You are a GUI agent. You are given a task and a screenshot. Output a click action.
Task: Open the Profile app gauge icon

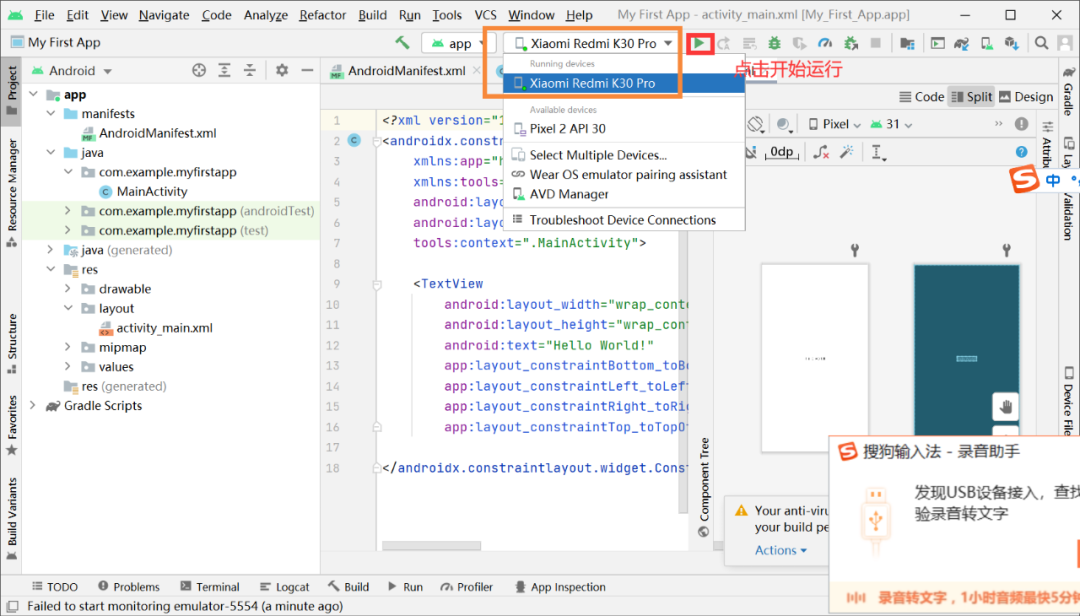coord(825,43)
